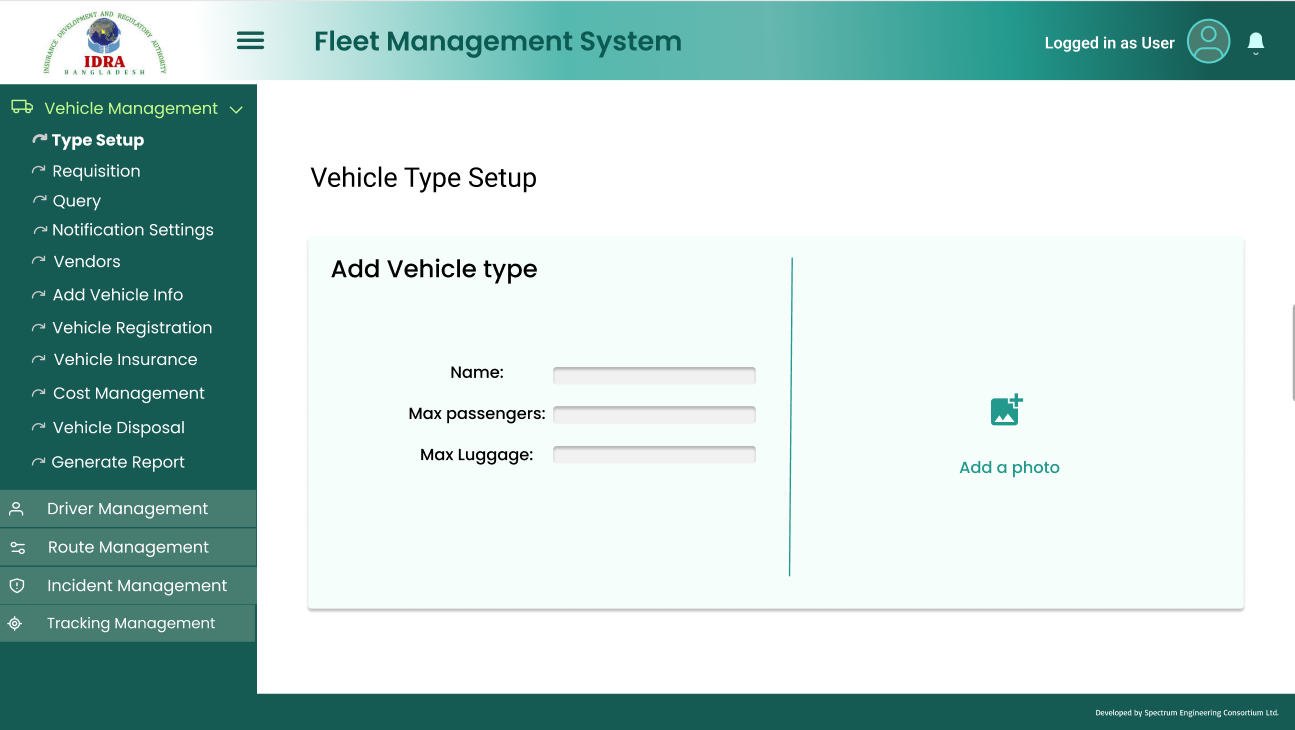
Task: Focus the Name input field
Action: [654, 375]
